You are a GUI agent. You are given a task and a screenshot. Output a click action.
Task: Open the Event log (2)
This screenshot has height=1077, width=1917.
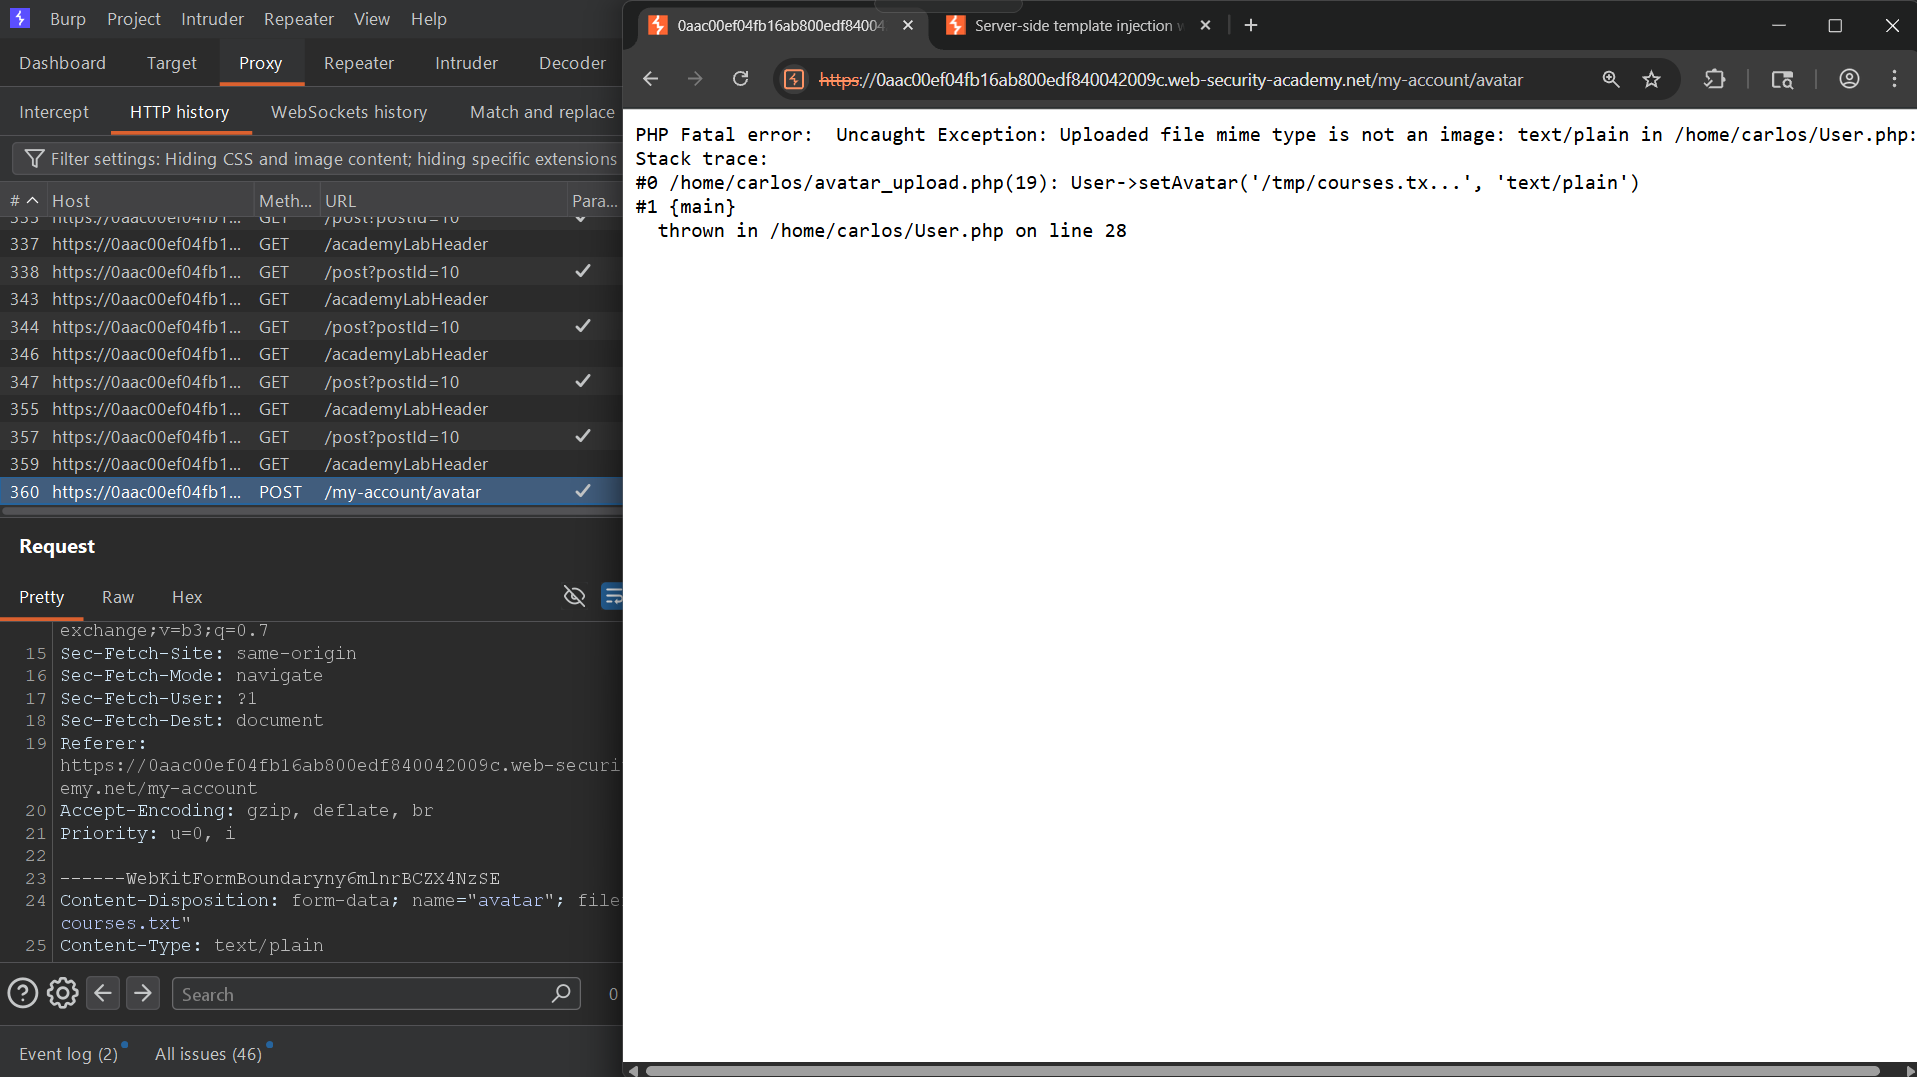pos(68,1054)
